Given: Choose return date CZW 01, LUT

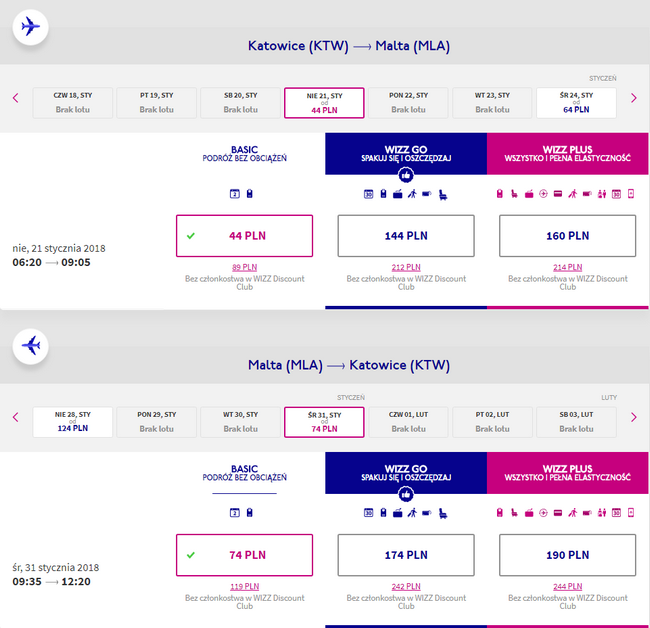Looking at the screenshot, I should 408,422.
